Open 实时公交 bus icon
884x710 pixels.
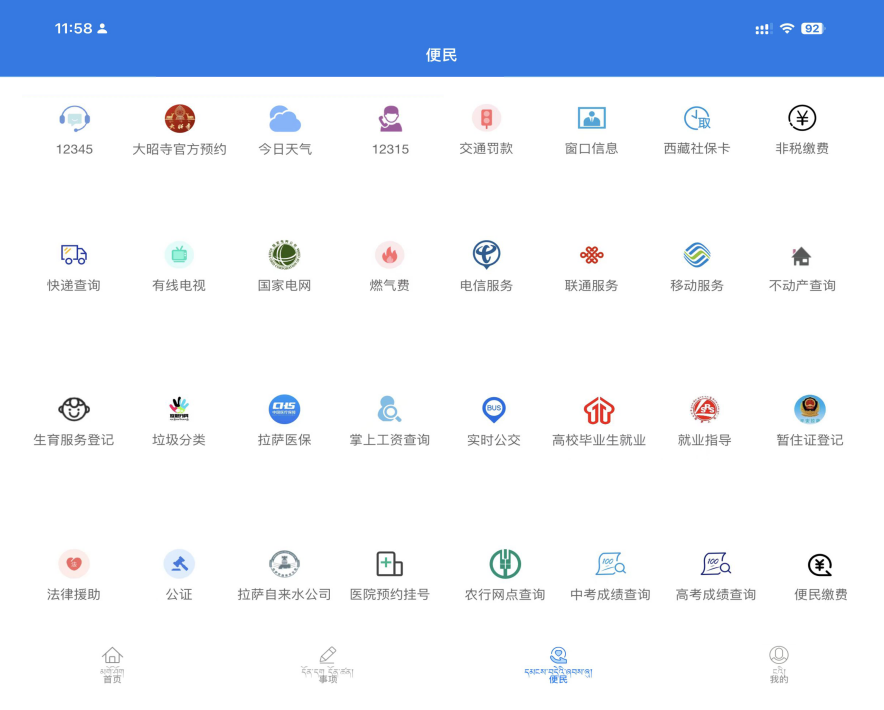[x=494, y=409]
